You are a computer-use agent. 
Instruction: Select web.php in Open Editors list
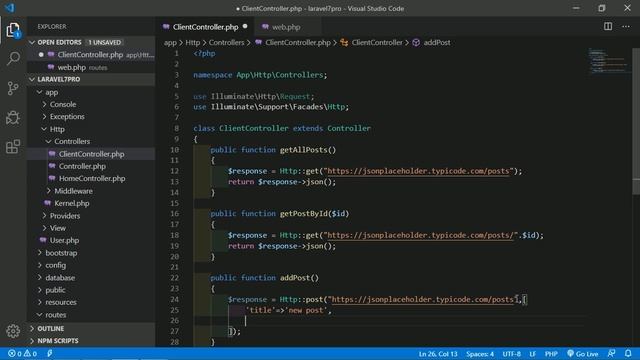91,67
